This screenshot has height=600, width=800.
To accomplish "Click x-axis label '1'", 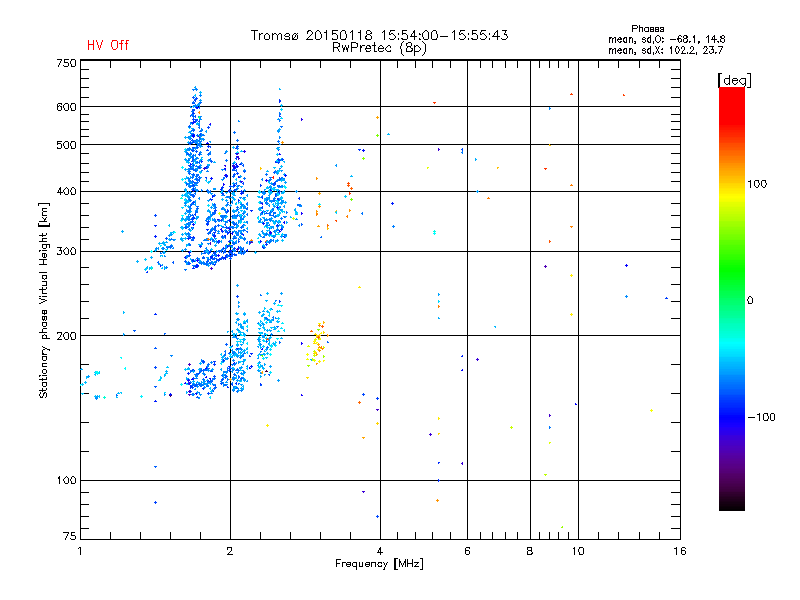I will pyautogui.click(x=80, y=551).
